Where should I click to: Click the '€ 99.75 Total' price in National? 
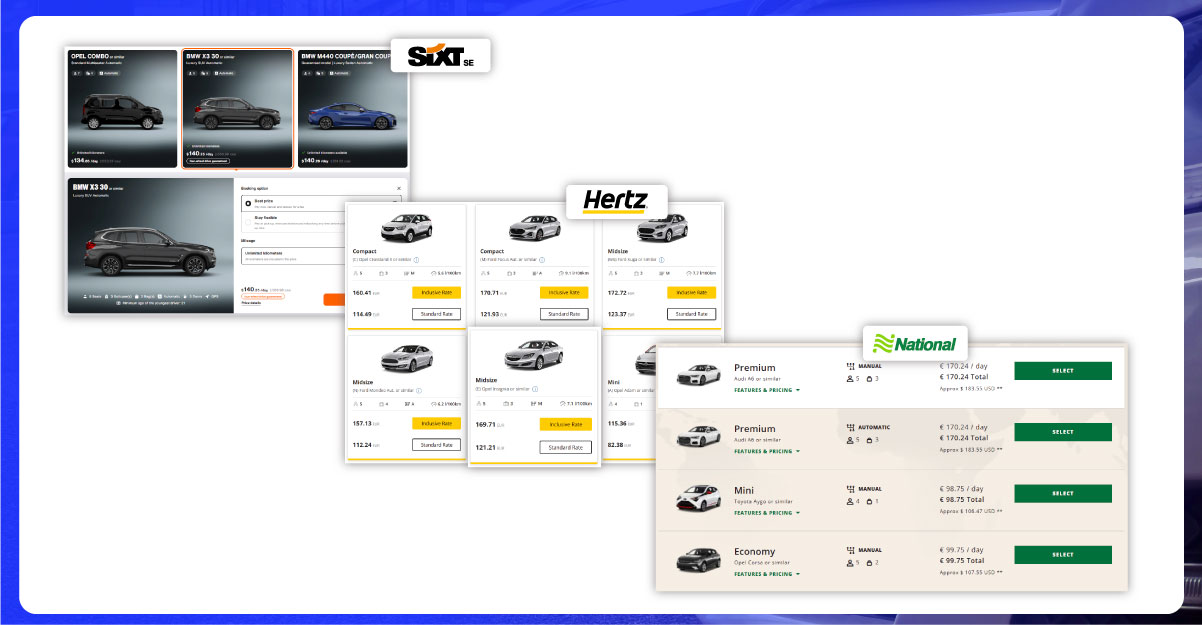pos(962,560)
